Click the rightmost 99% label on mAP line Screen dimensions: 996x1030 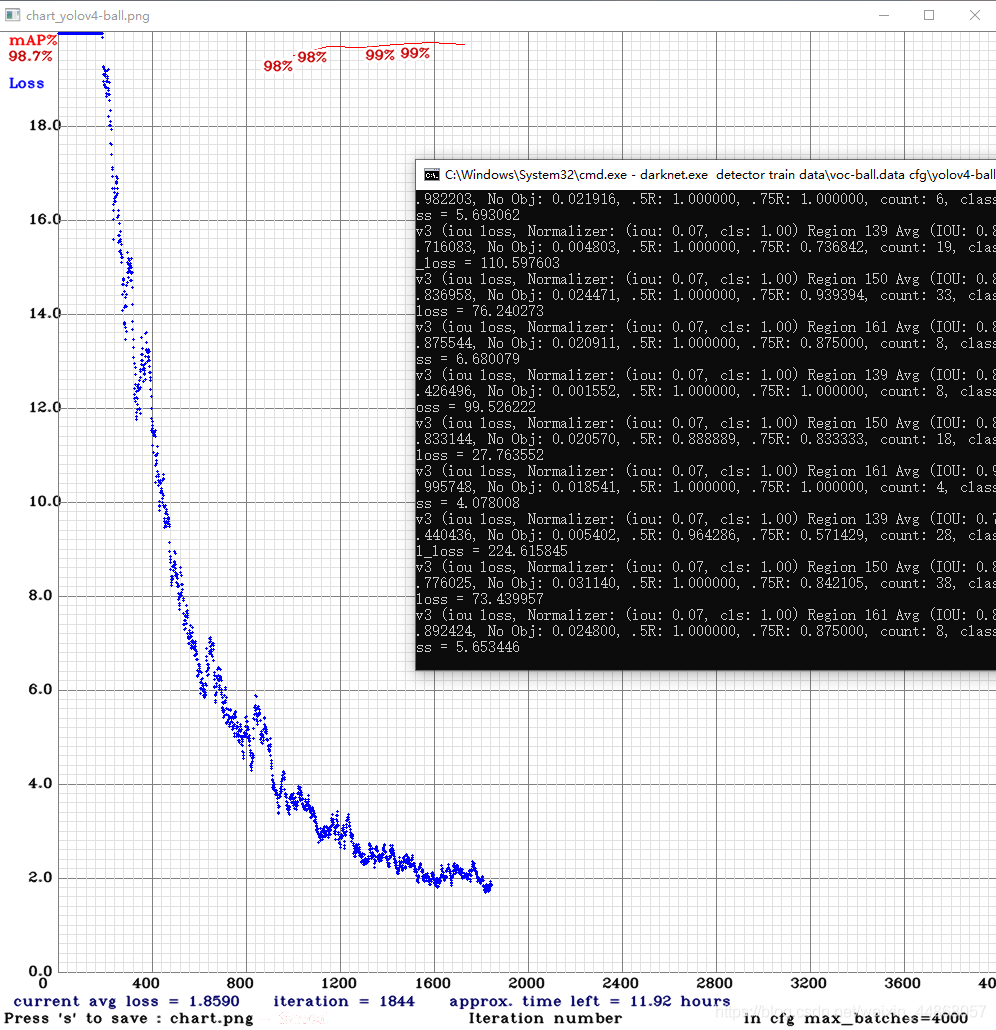point(415,54)
